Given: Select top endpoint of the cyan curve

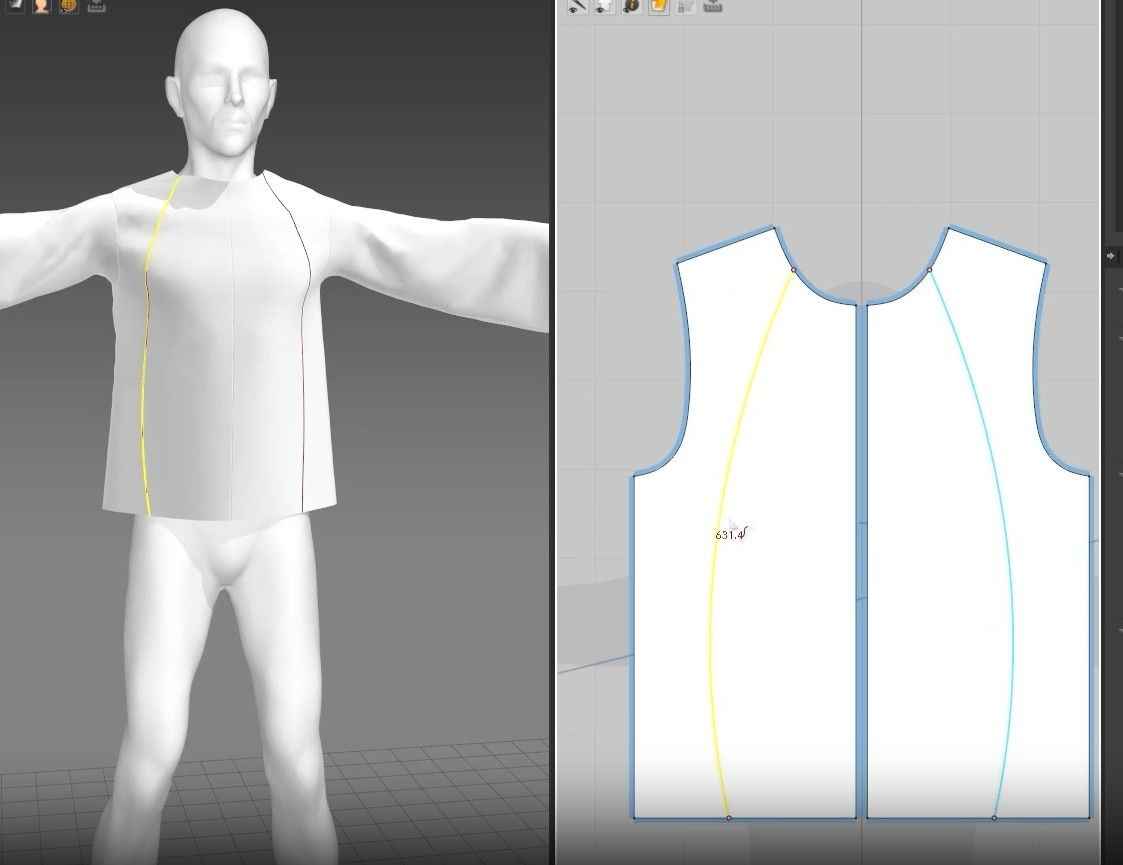Looking at the screenshot, I should coord(929,270).
